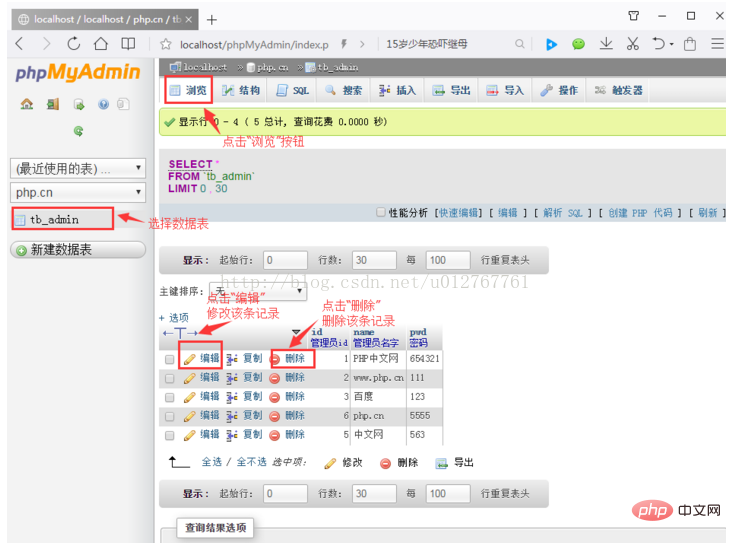Check the checkbox for 百度 row
This screenshot has height=543, width=731.
169,398
